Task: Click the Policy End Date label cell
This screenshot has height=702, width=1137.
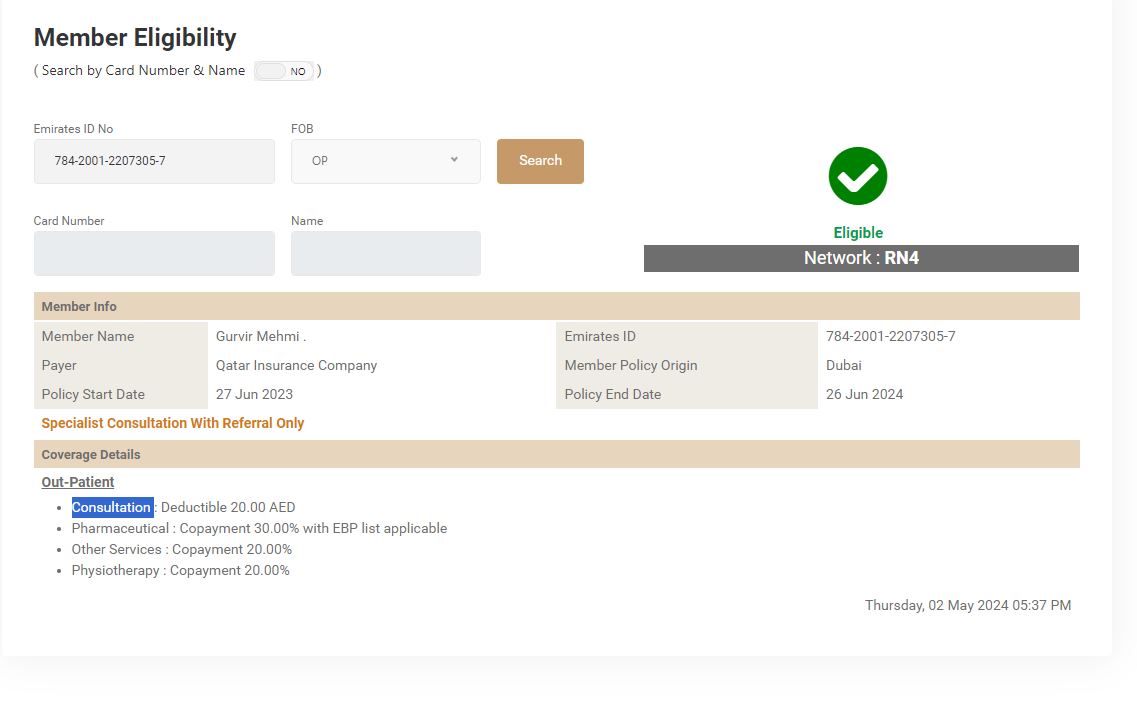Action: coord(687,395)
